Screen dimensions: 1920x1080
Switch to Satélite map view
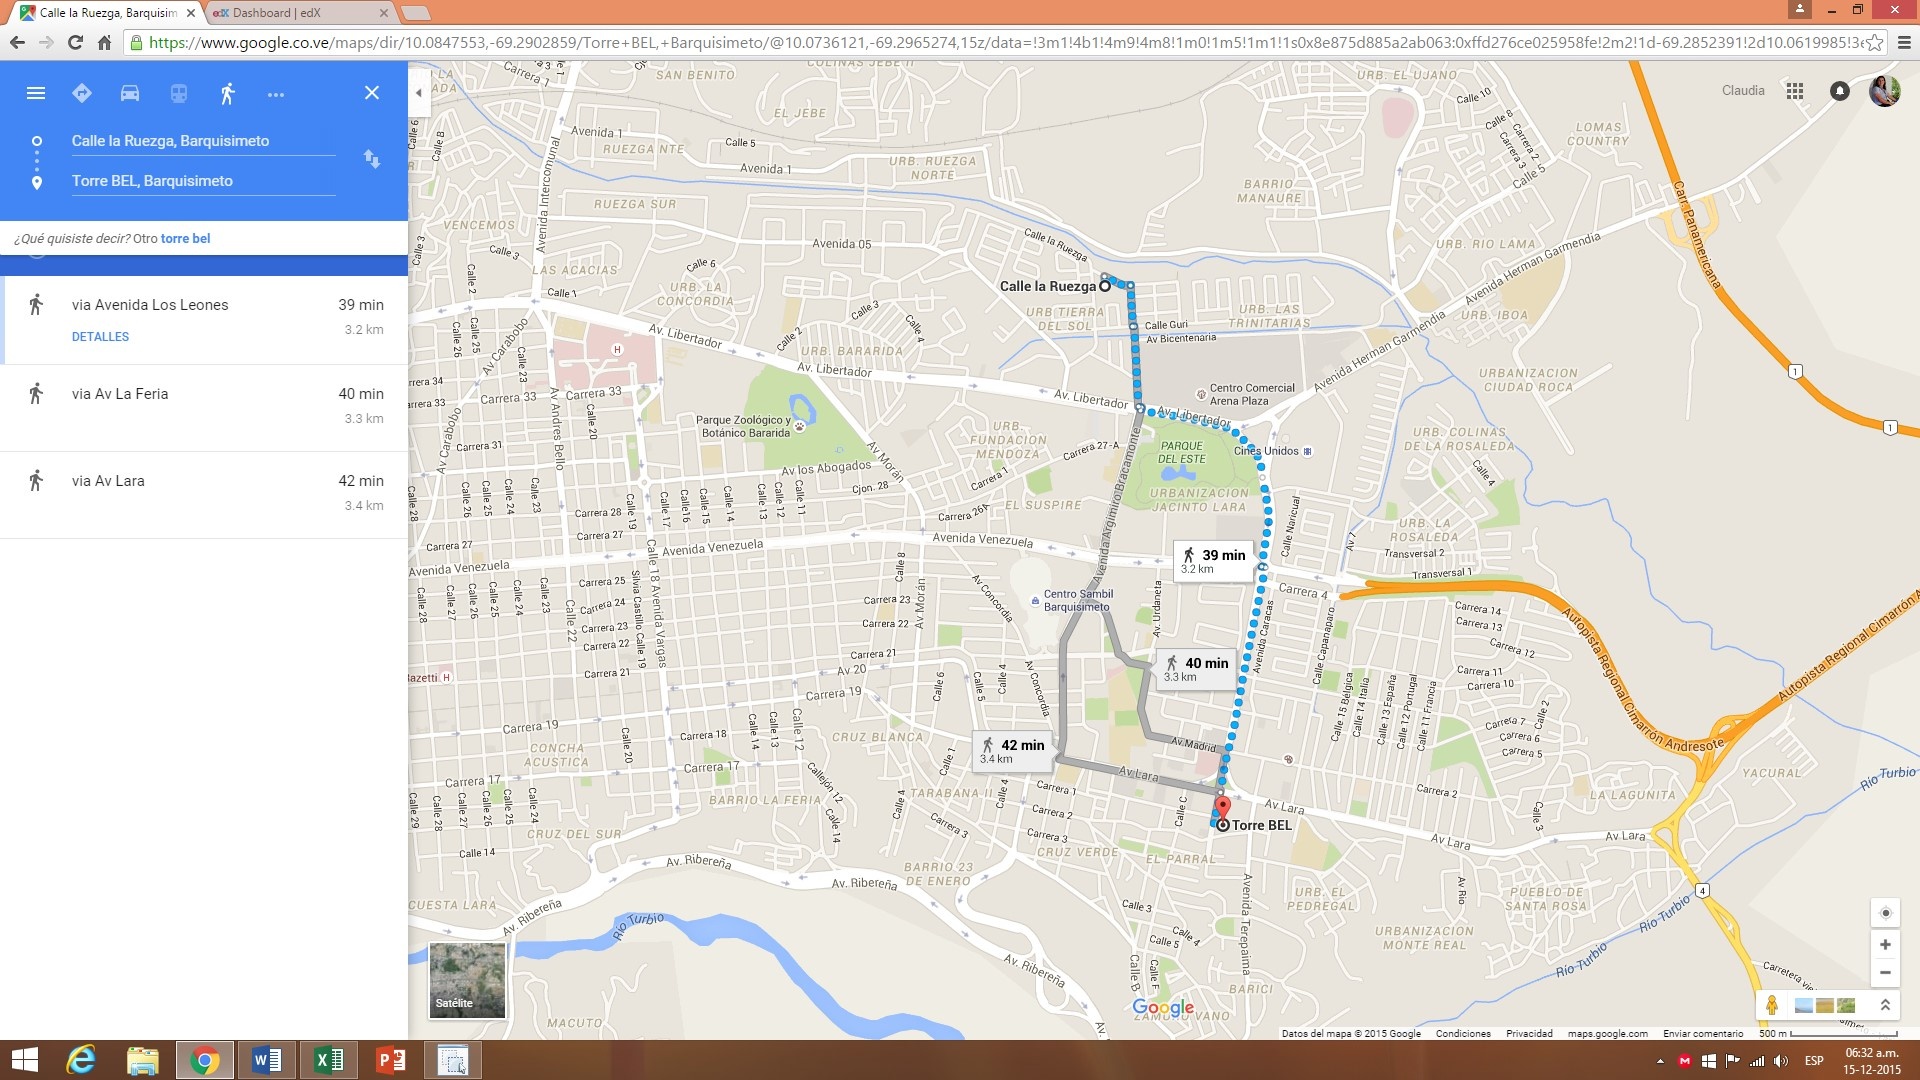467,980
